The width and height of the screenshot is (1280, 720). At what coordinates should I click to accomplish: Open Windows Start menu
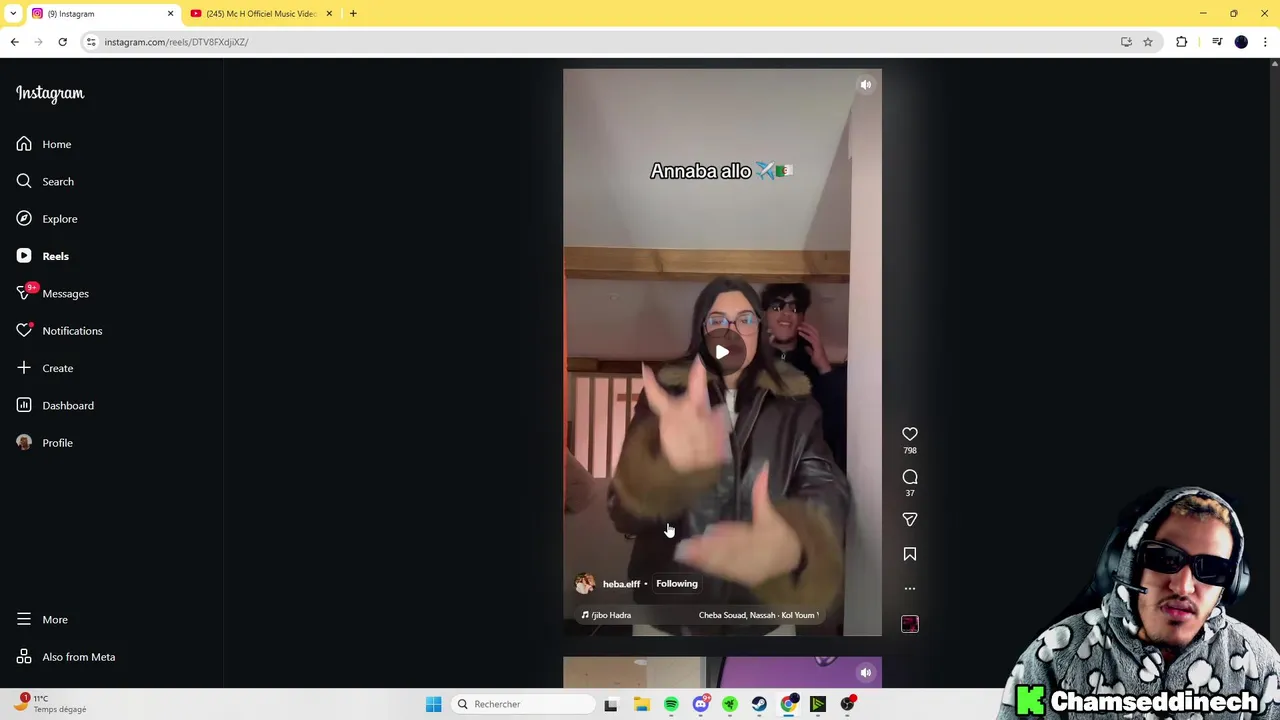click(x=433, y=704)
